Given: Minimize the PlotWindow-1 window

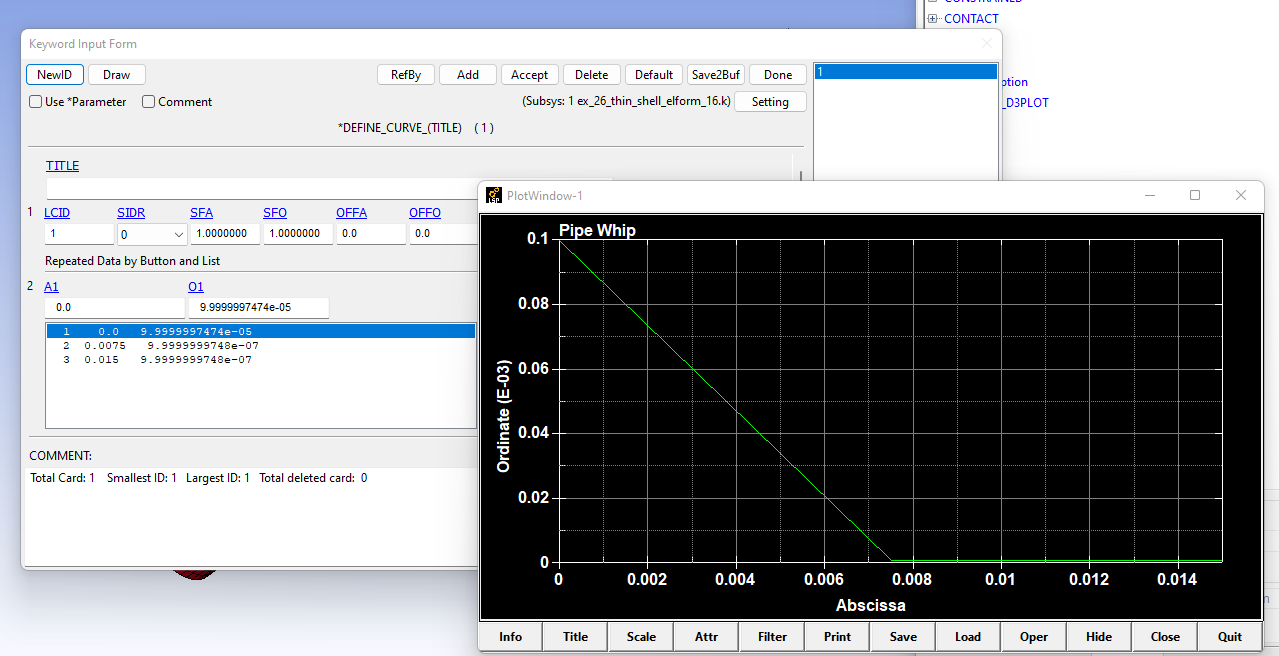Looking at the screenshot, I should point(1148,195).
